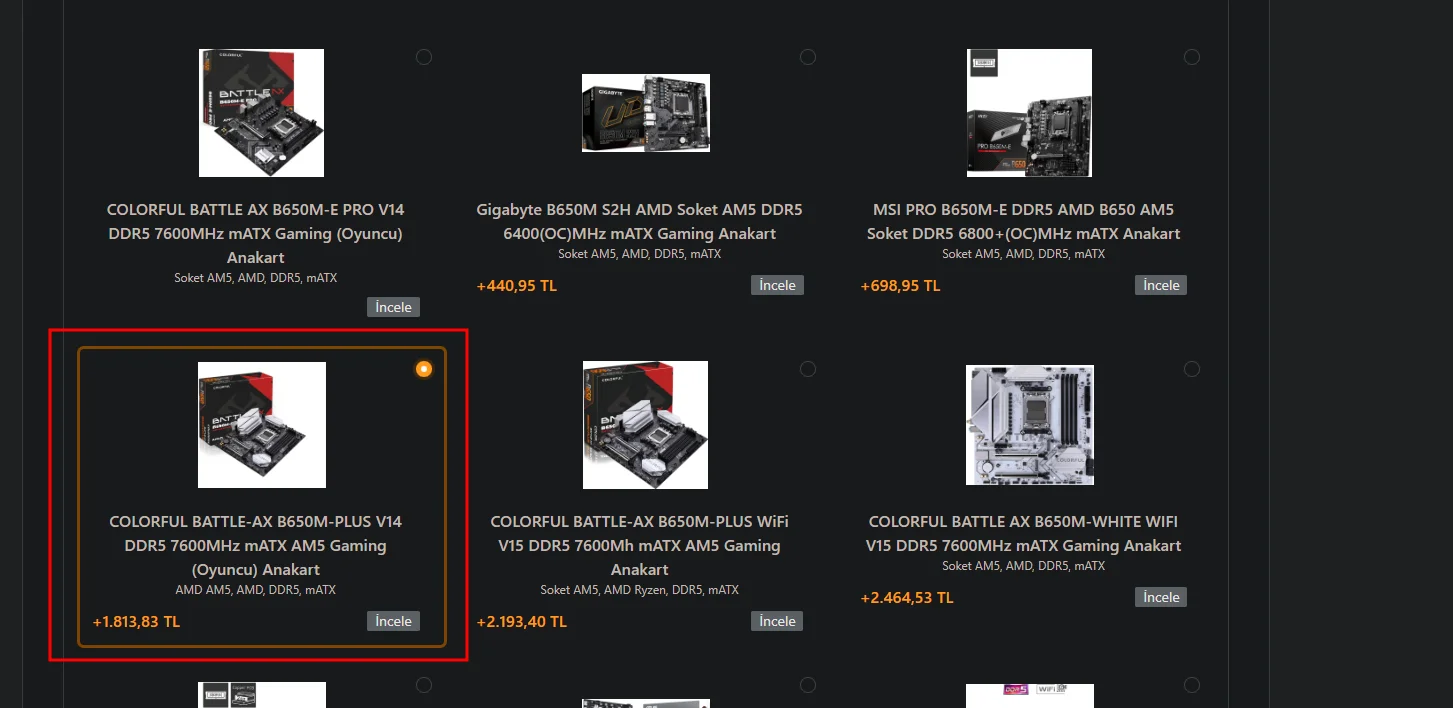This screenshot has width=1453, height=708.
Task: Click İncele for B650M-PLUS WiFi V15
Action: click(x=777, y=621)
